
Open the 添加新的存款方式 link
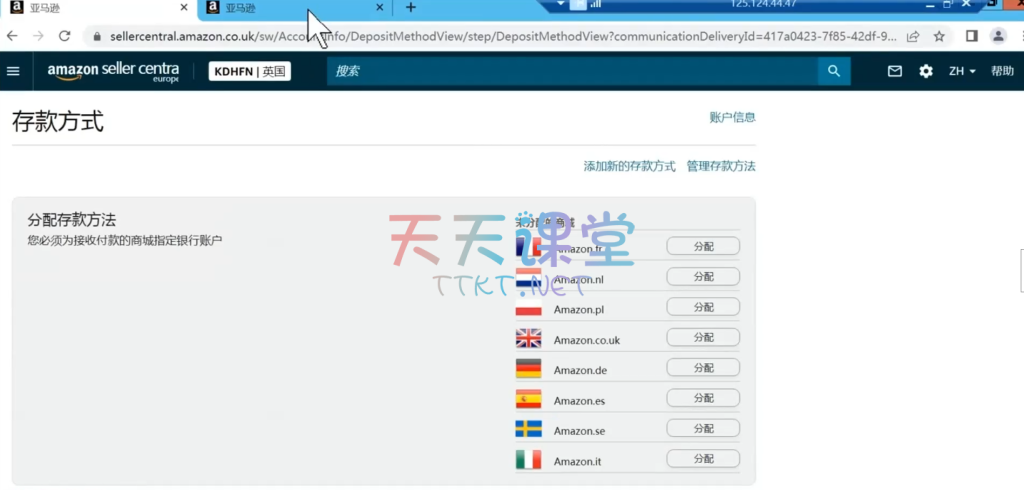pos(629,166)
